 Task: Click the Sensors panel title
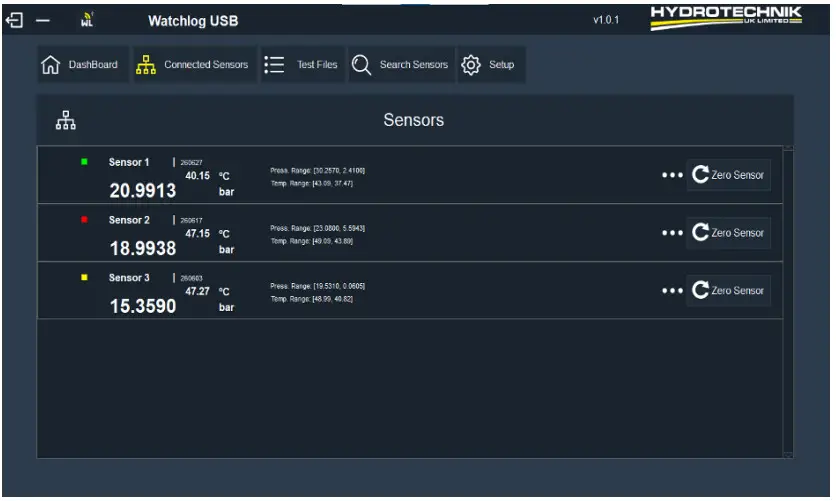(414, 120)
